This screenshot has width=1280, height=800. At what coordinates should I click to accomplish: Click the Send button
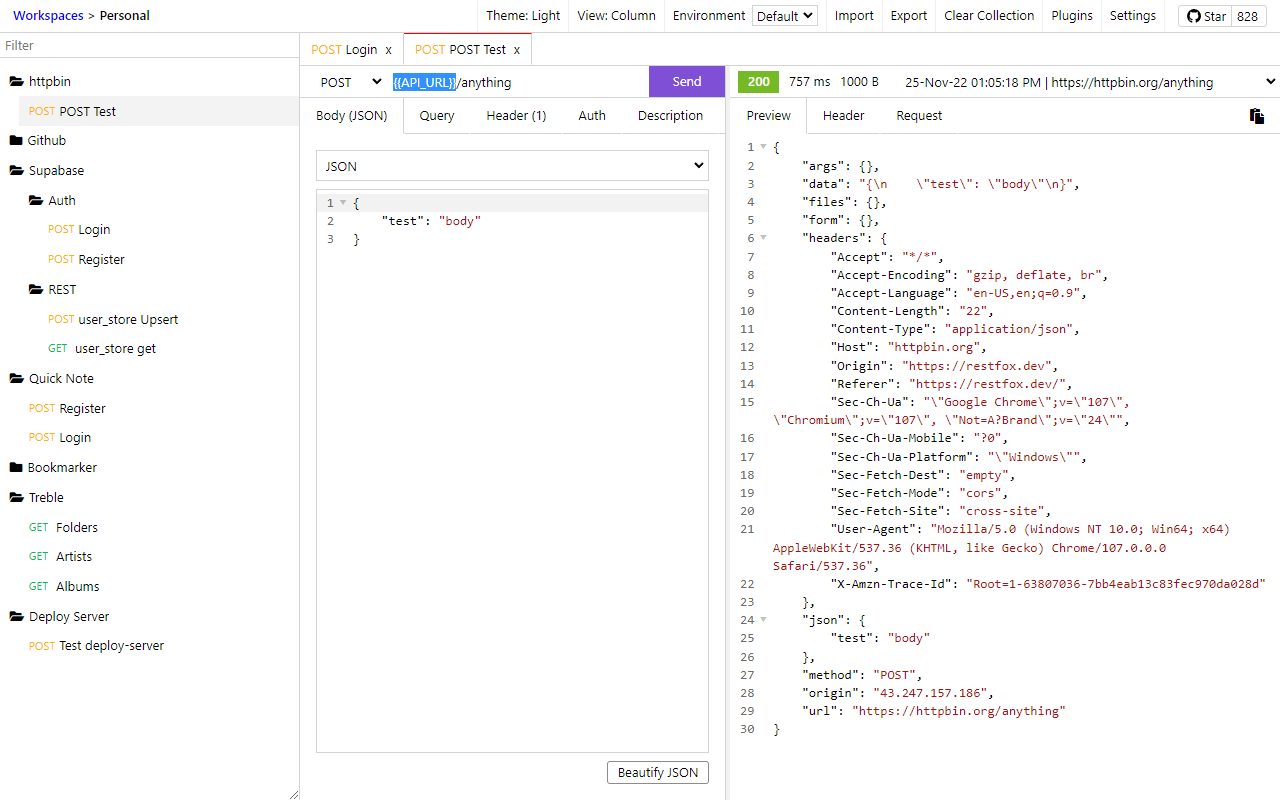click(687, 82)
